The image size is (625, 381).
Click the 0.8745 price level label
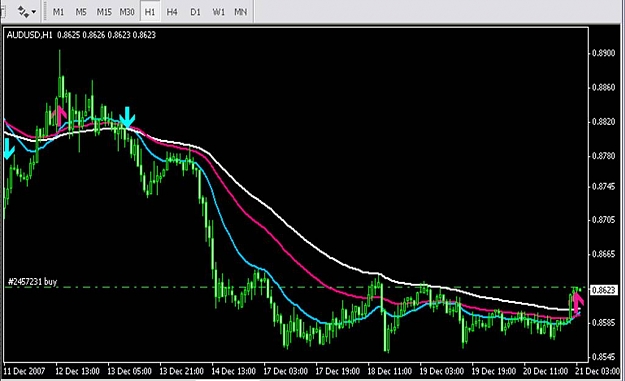(x=603, y=186)
